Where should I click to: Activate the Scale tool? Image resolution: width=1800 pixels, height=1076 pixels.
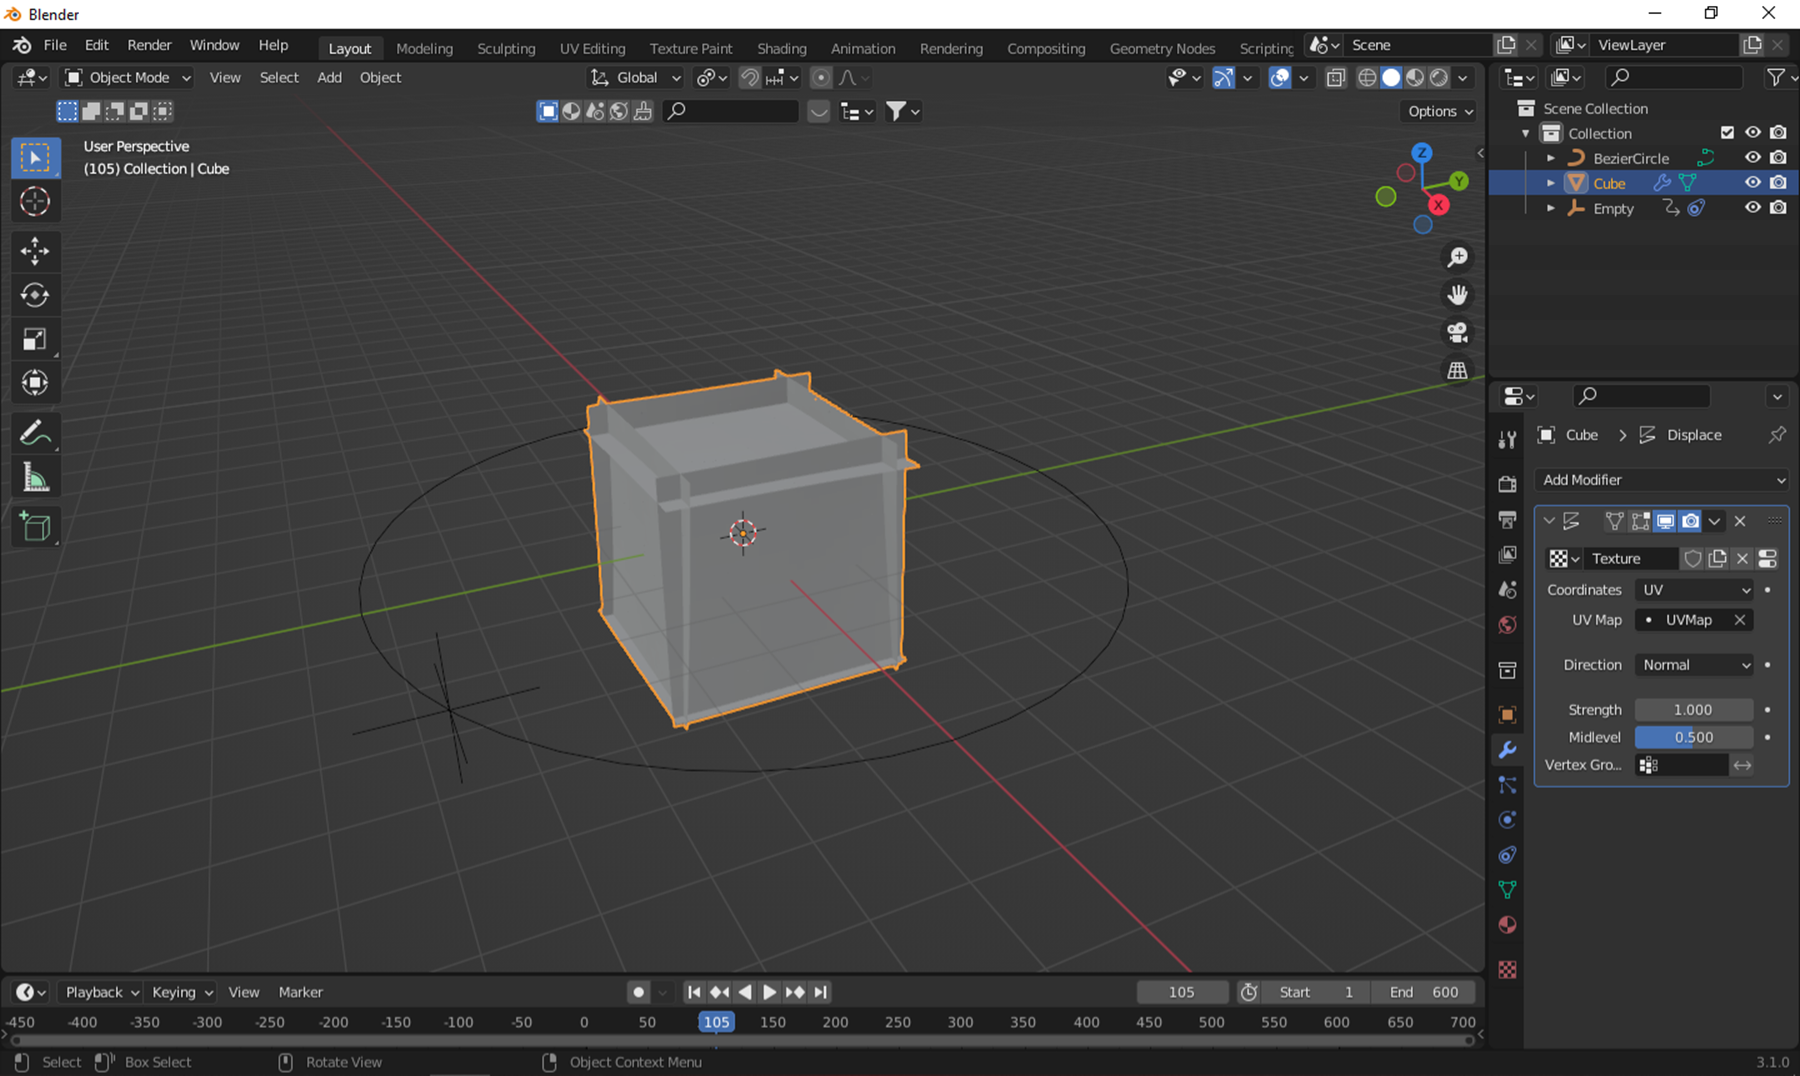35,339
